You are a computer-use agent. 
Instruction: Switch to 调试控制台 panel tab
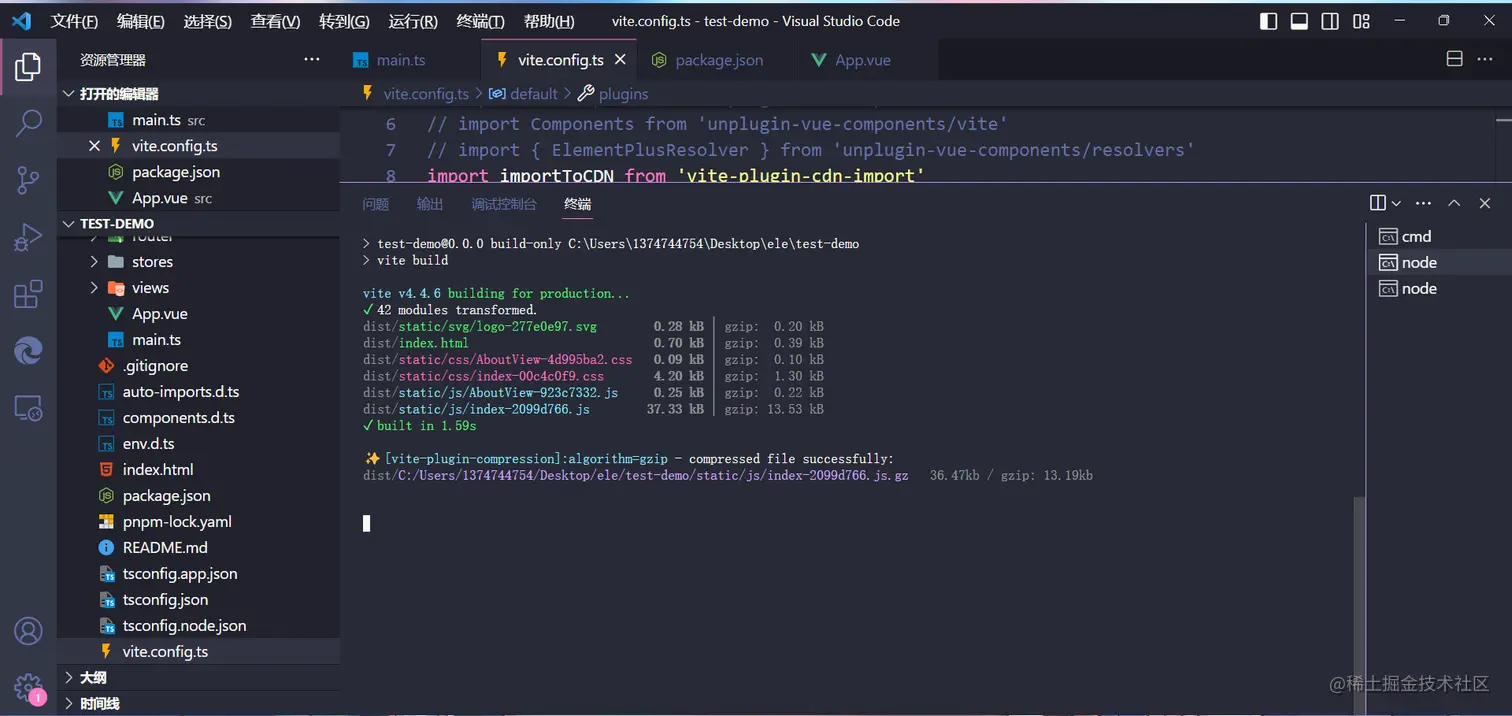coord(504,204)
